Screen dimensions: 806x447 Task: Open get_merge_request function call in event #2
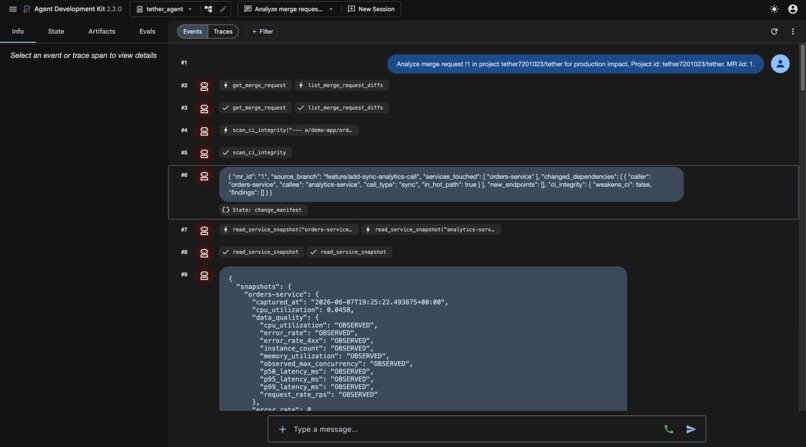pyautogui.click(x=255, y=85)
